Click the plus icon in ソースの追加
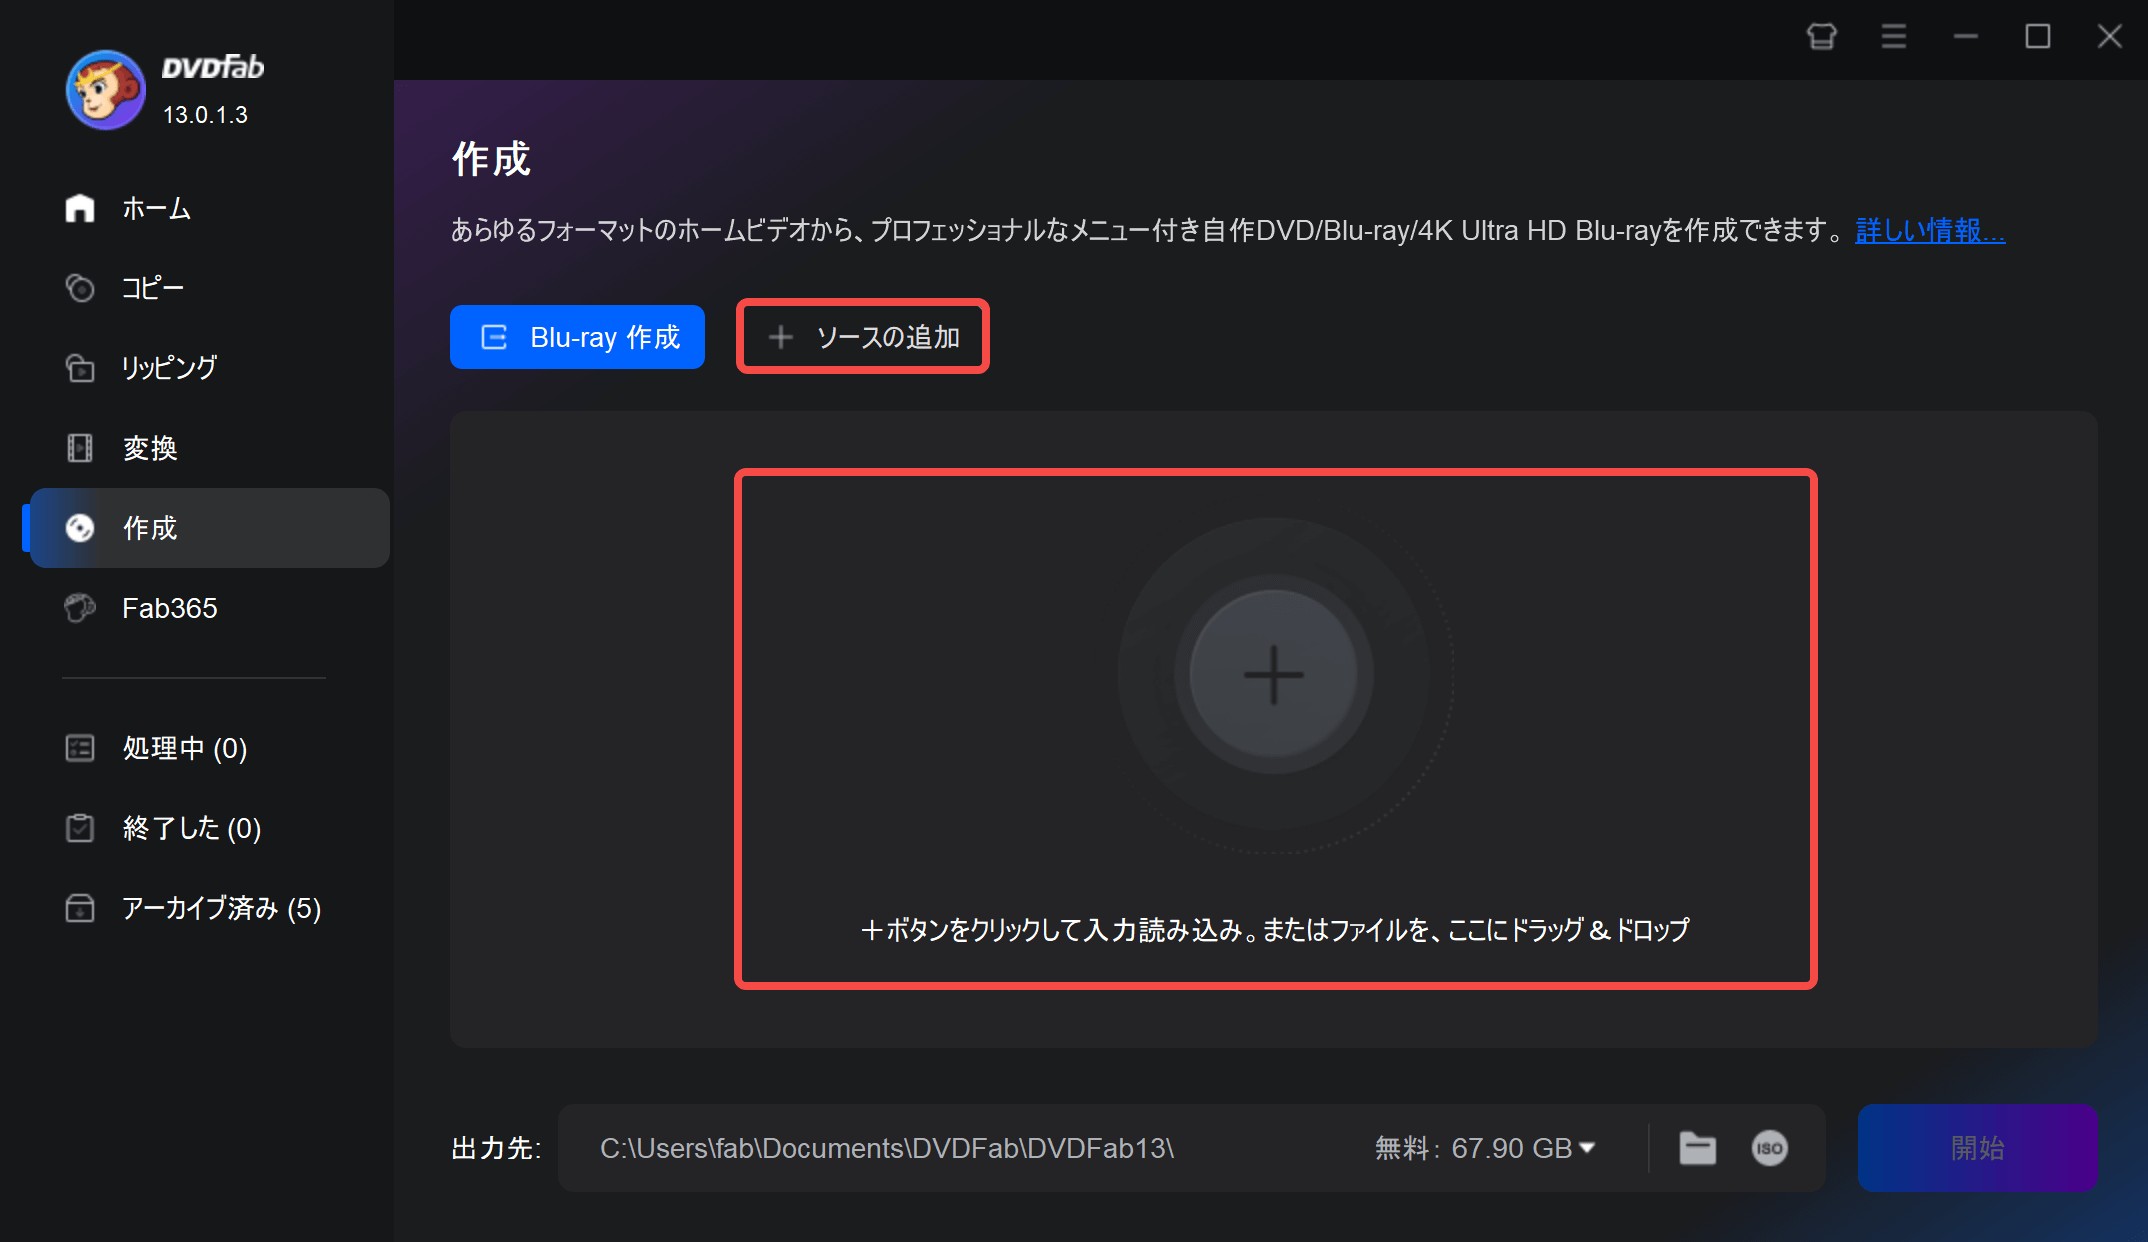This screenshot has width=2148, height=1242. click(781, 337)
